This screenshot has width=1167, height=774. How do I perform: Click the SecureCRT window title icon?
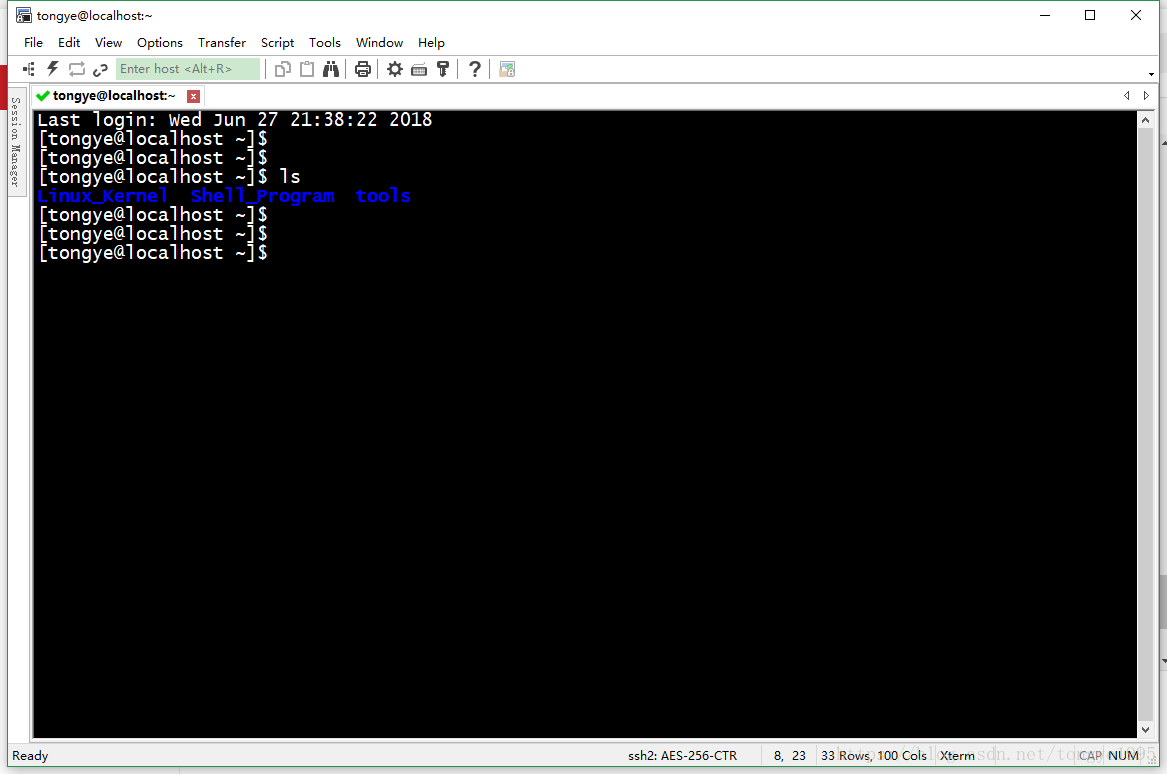[24, 15]
